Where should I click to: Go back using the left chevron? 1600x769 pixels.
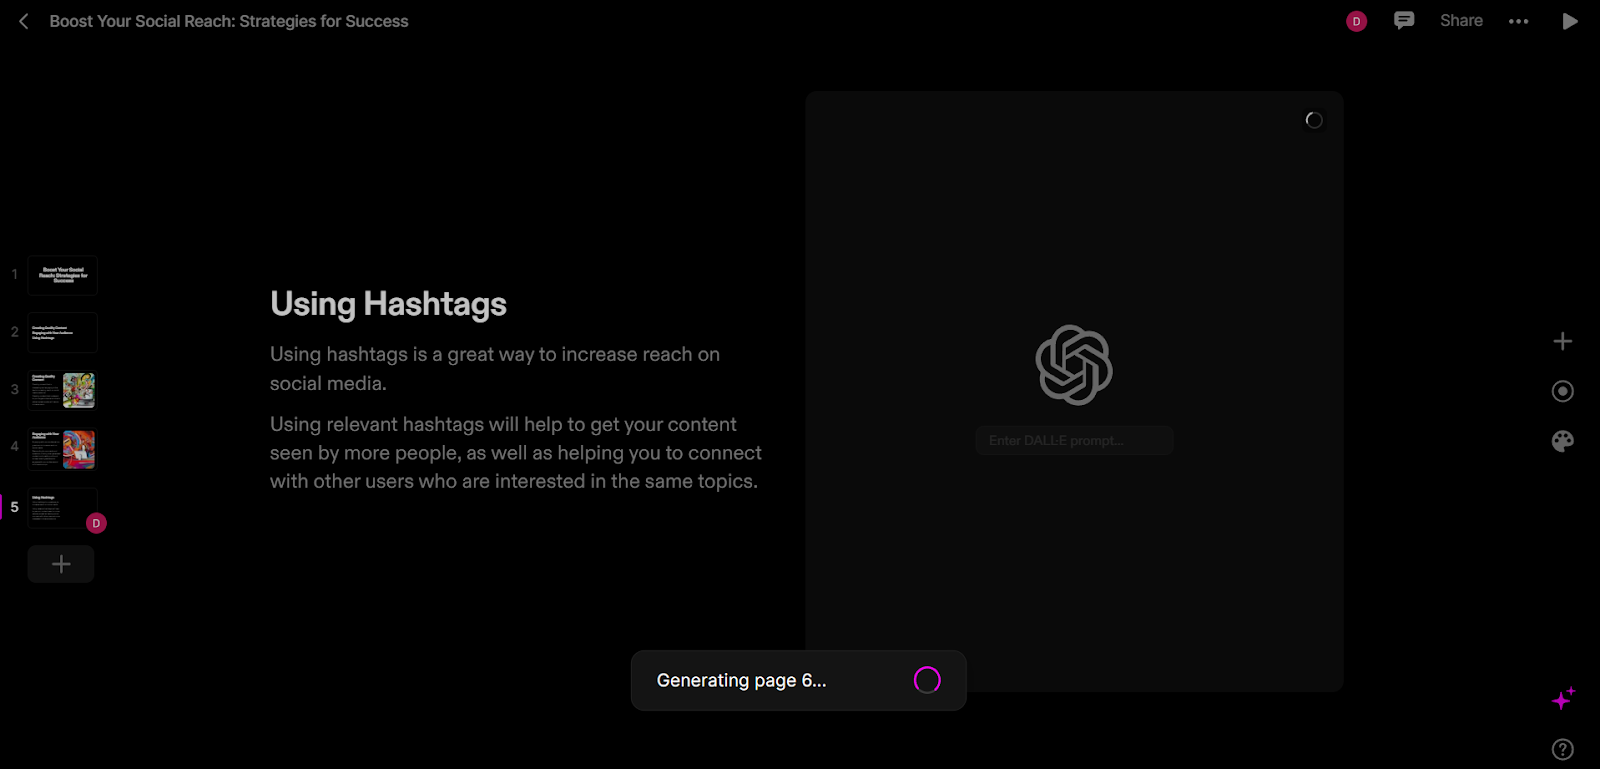[x=24, y=21]
